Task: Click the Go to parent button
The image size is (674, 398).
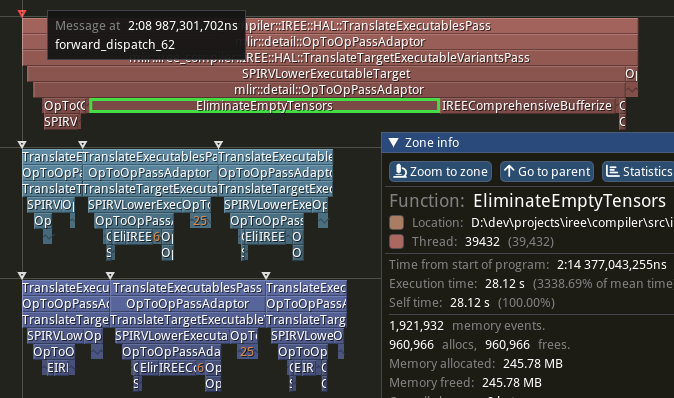Action: click(x=547, y=172)
